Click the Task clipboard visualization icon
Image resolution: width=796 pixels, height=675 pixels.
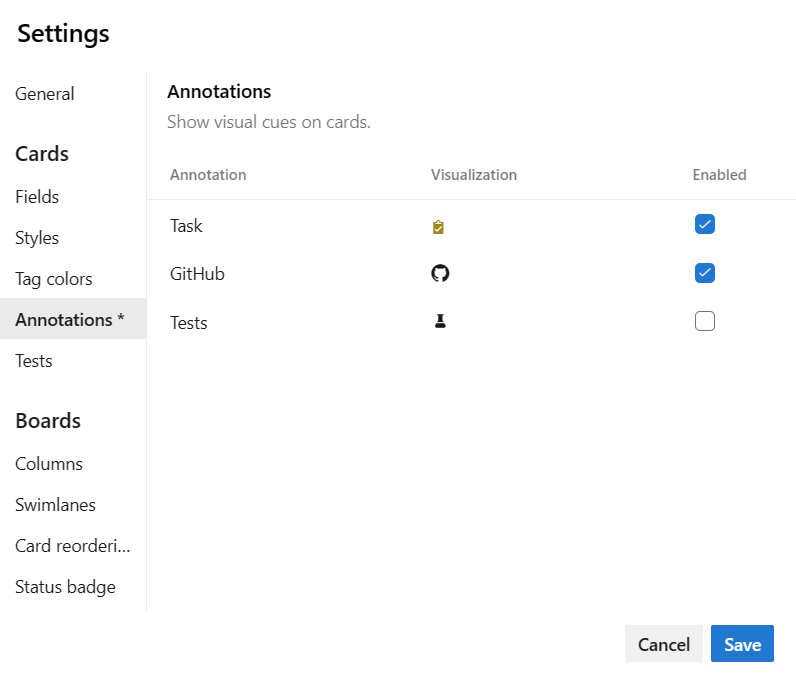[438, 226]
